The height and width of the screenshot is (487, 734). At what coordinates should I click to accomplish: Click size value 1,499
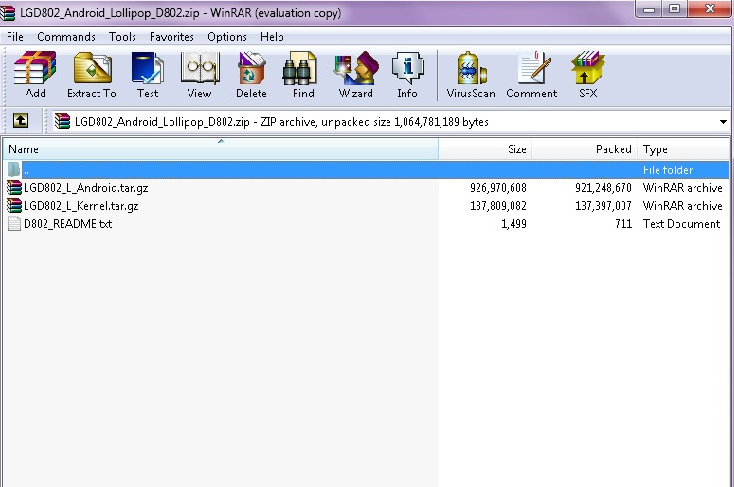pos(514,224)
